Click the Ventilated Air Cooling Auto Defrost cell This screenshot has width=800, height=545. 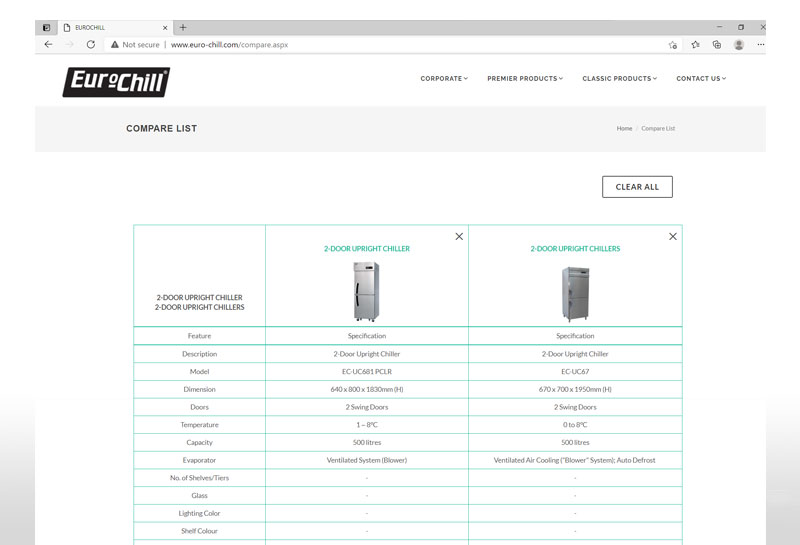click(574, 460)
